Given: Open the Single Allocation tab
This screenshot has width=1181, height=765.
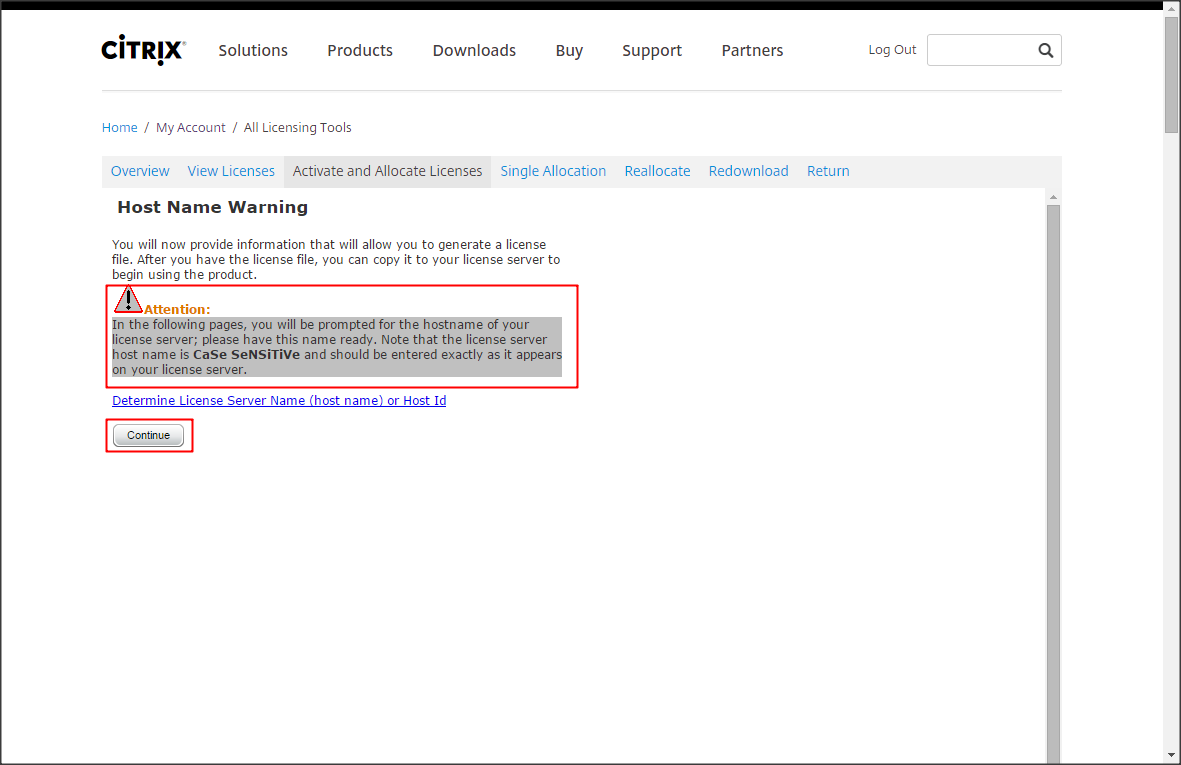Looking at the screenshot, I should tap(553, 171).
